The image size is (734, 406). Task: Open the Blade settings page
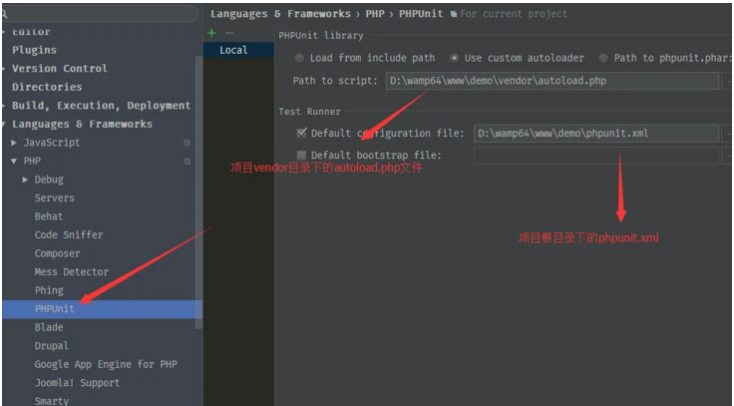[49, 327]
